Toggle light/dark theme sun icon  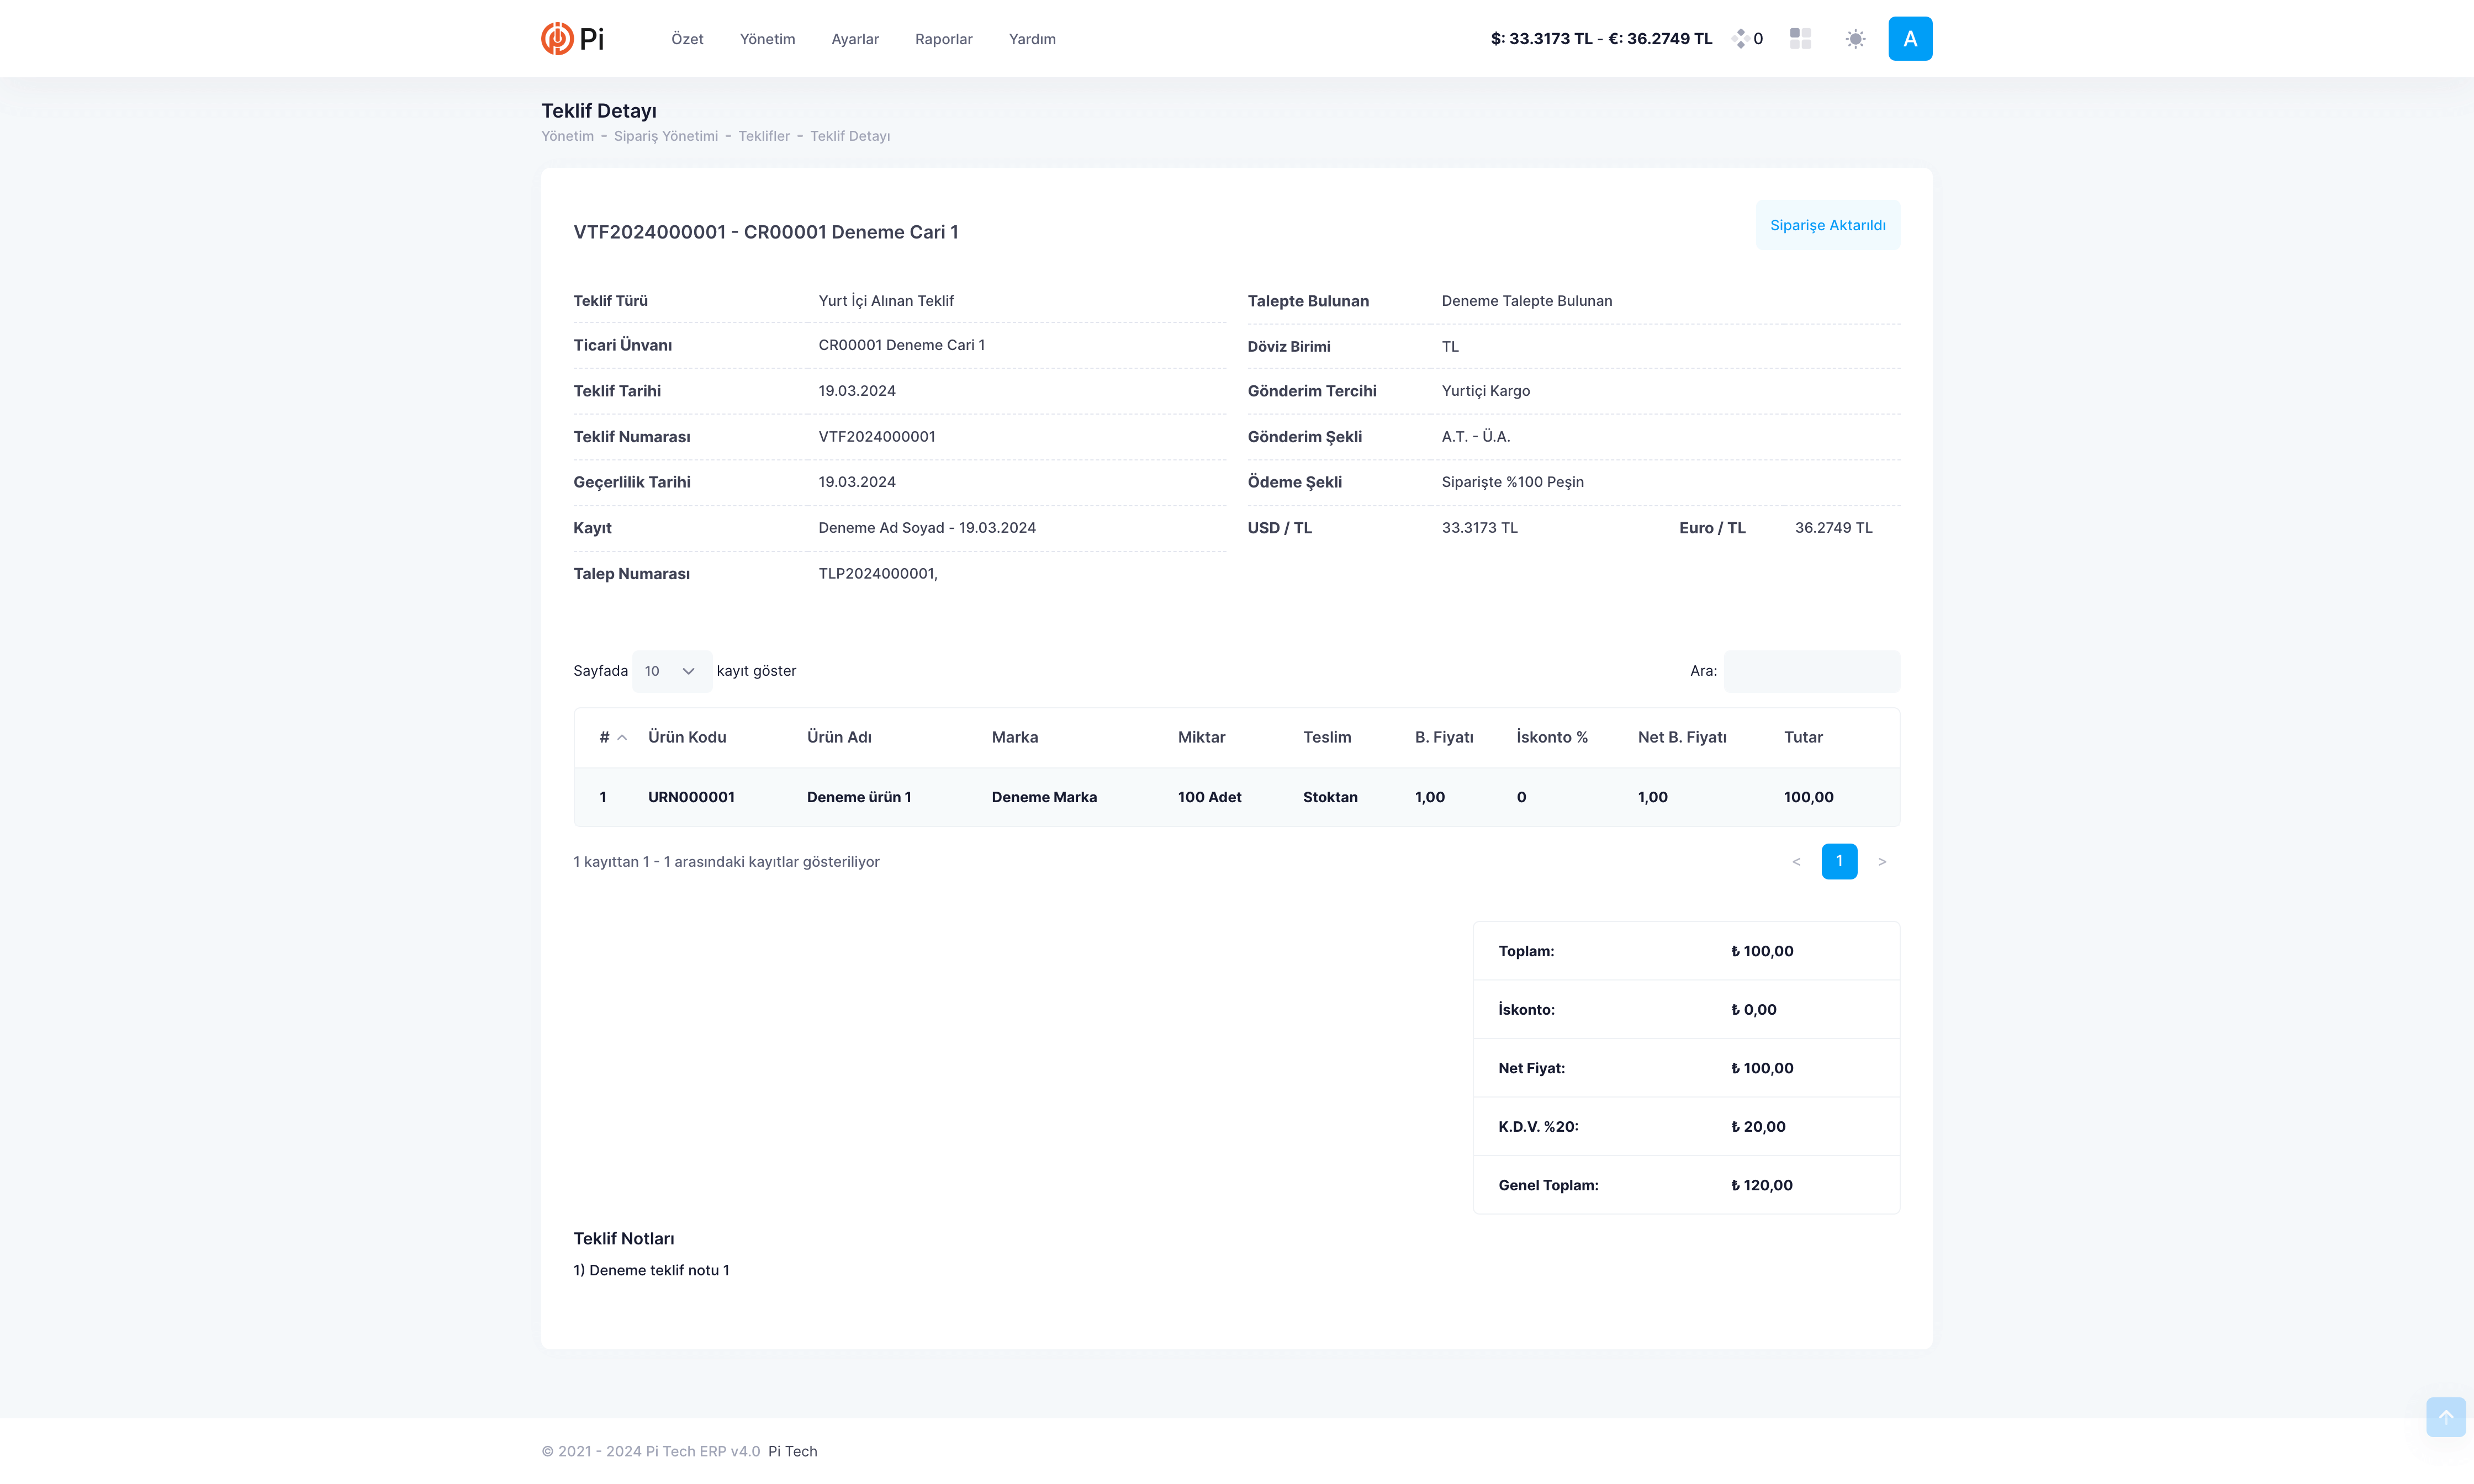click(x=1855, y=39)
